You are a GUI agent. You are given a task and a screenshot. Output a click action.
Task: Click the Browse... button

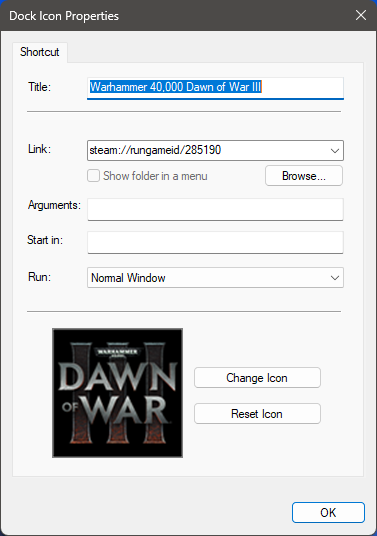point(304,176)
